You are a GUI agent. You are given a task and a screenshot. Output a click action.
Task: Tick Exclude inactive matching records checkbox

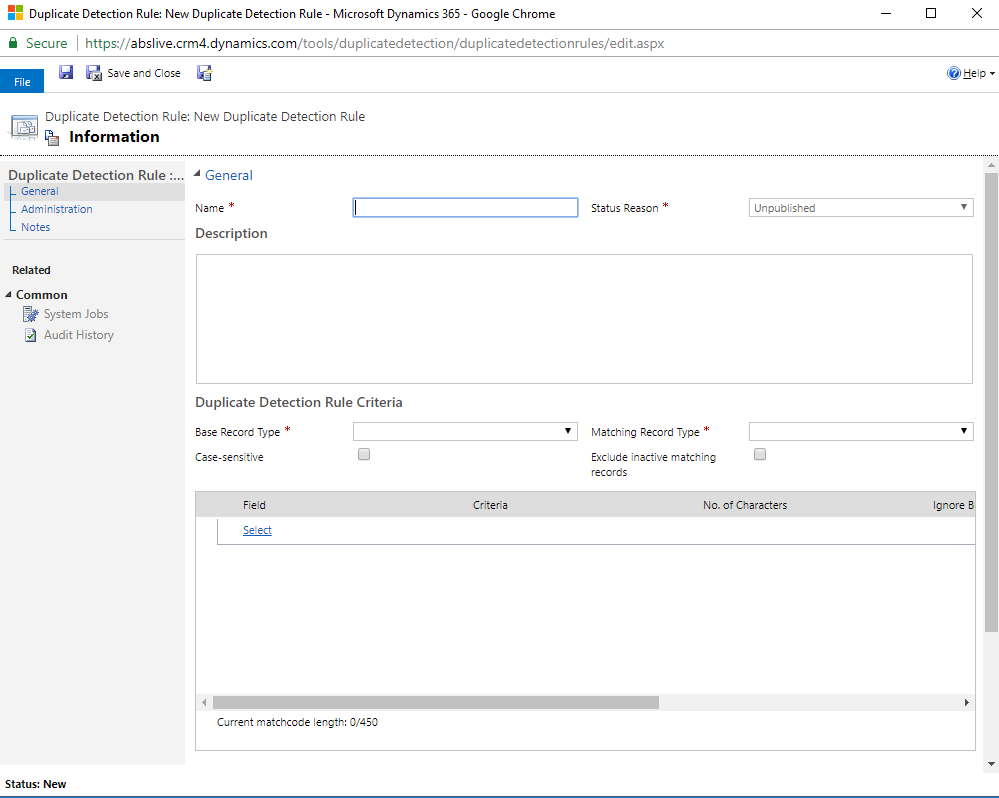tap(759, 454)
